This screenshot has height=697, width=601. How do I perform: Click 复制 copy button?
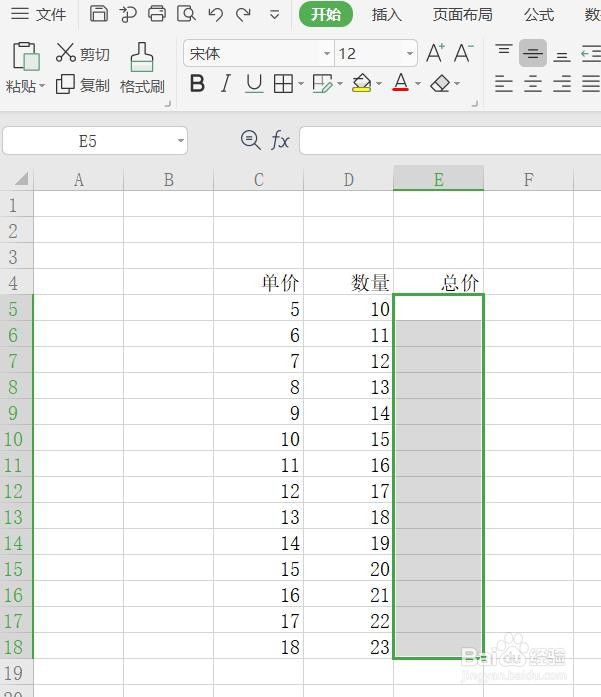pos(83,84)
